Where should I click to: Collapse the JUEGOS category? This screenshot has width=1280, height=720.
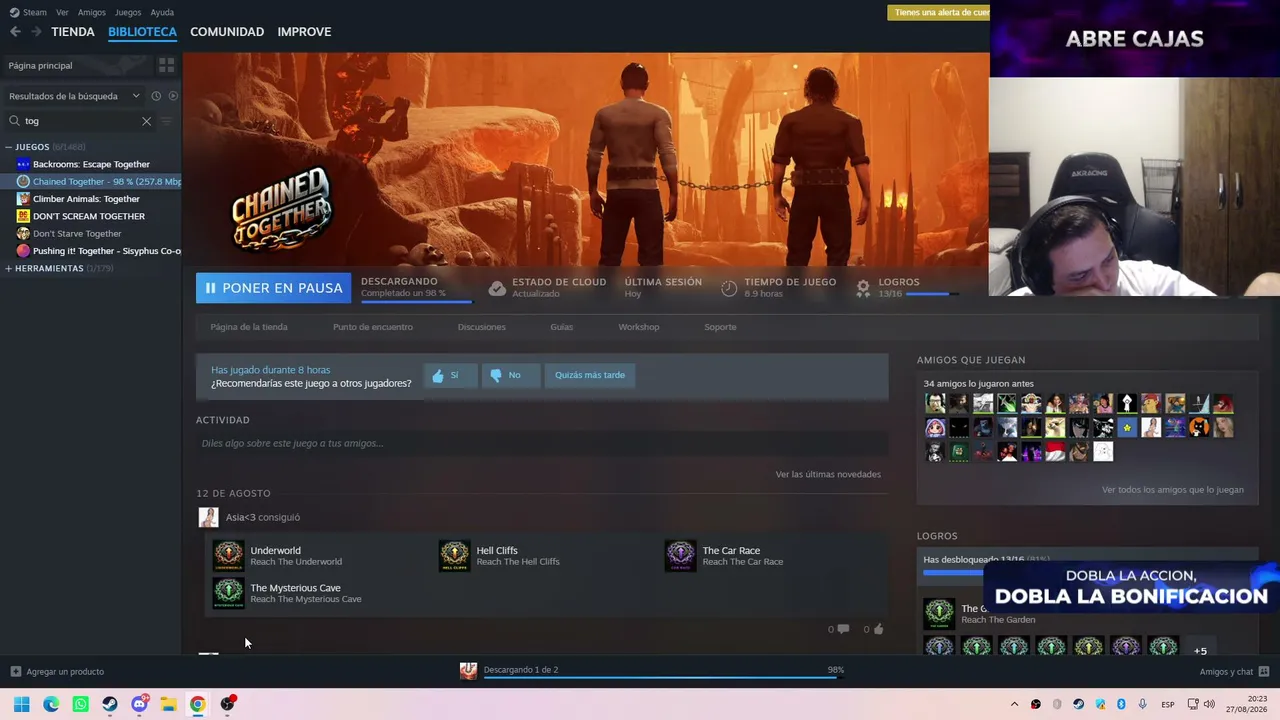point(8,147)
